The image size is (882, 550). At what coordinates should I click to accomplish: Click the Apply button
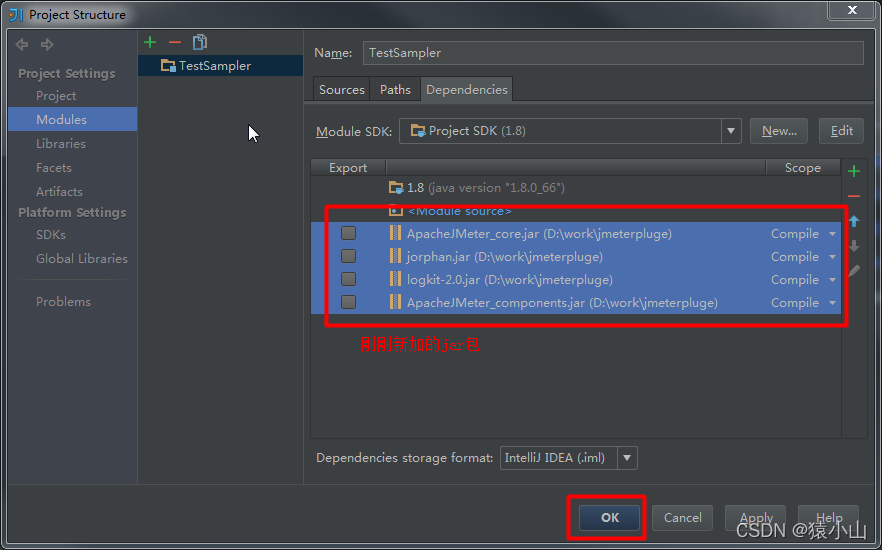coord(755,517)
